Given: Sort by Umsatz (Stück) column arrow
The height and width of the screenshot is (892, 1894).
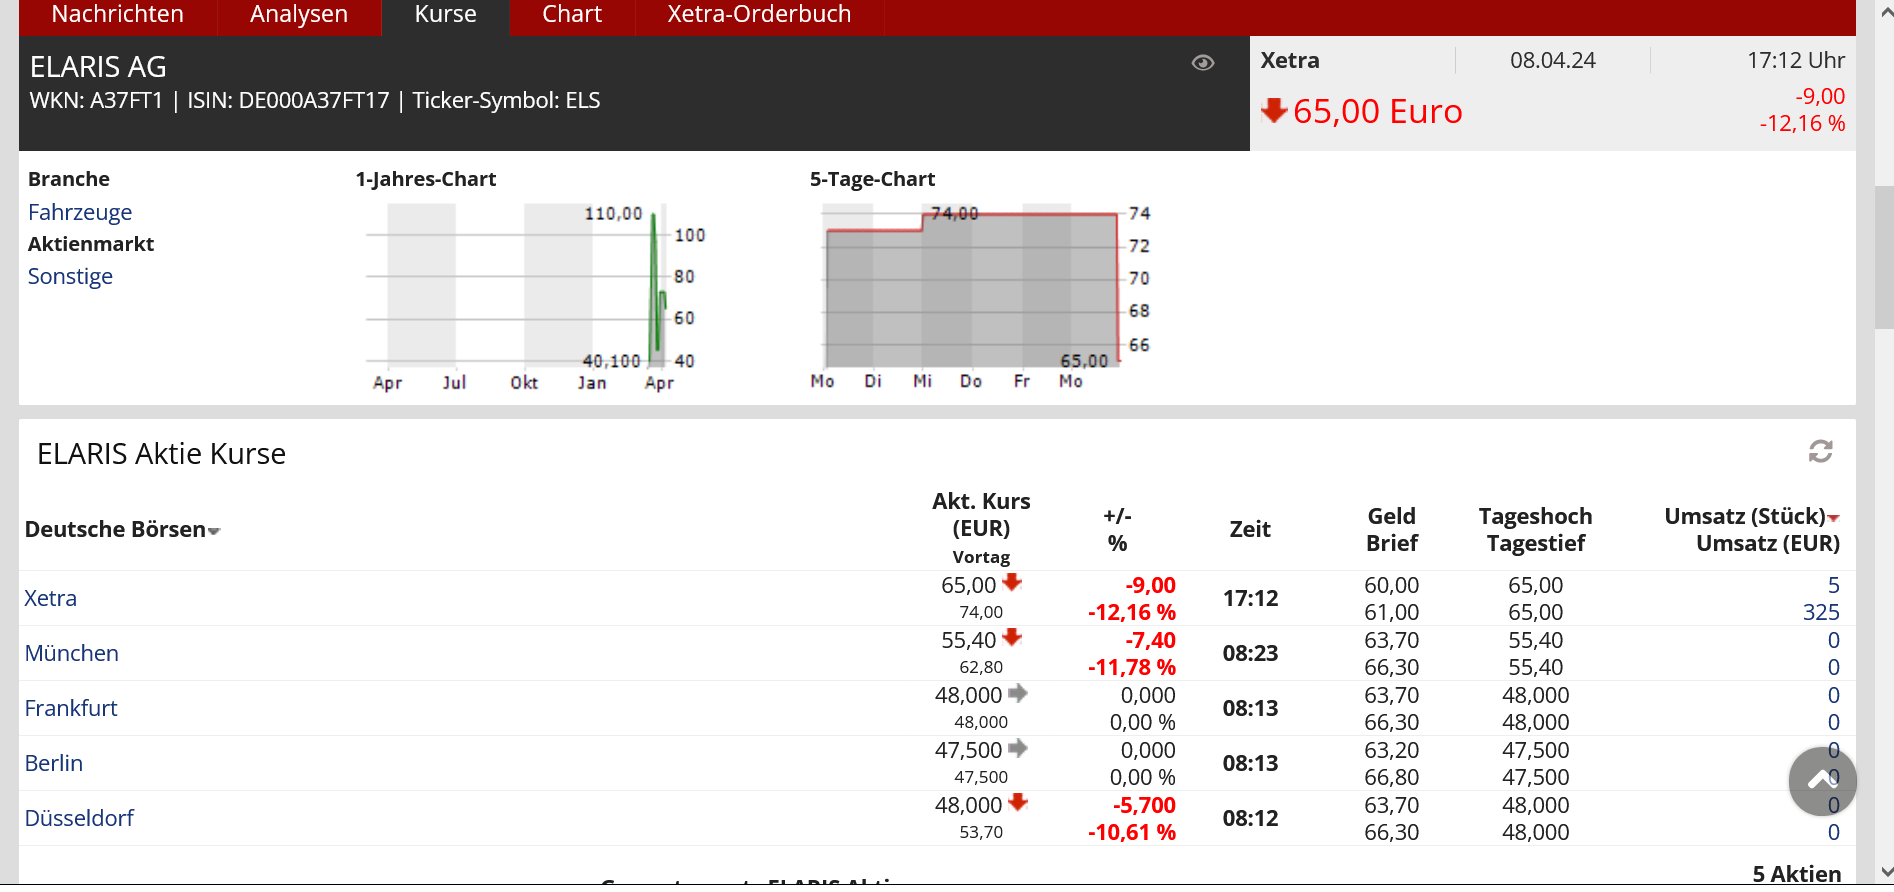Looking at the screenshot, I should tap(1833, 518).
